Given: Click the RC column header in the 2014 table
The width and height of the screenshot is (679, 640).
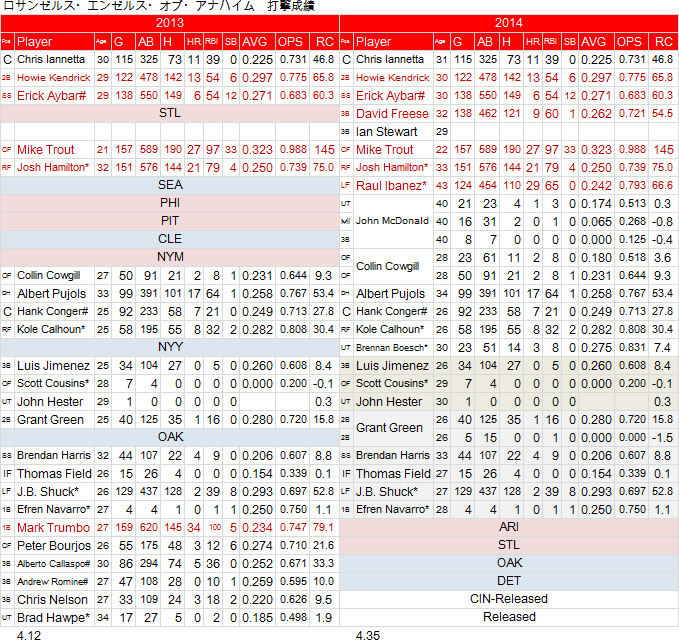Looking at the screenshot, I should coord(663,42).
